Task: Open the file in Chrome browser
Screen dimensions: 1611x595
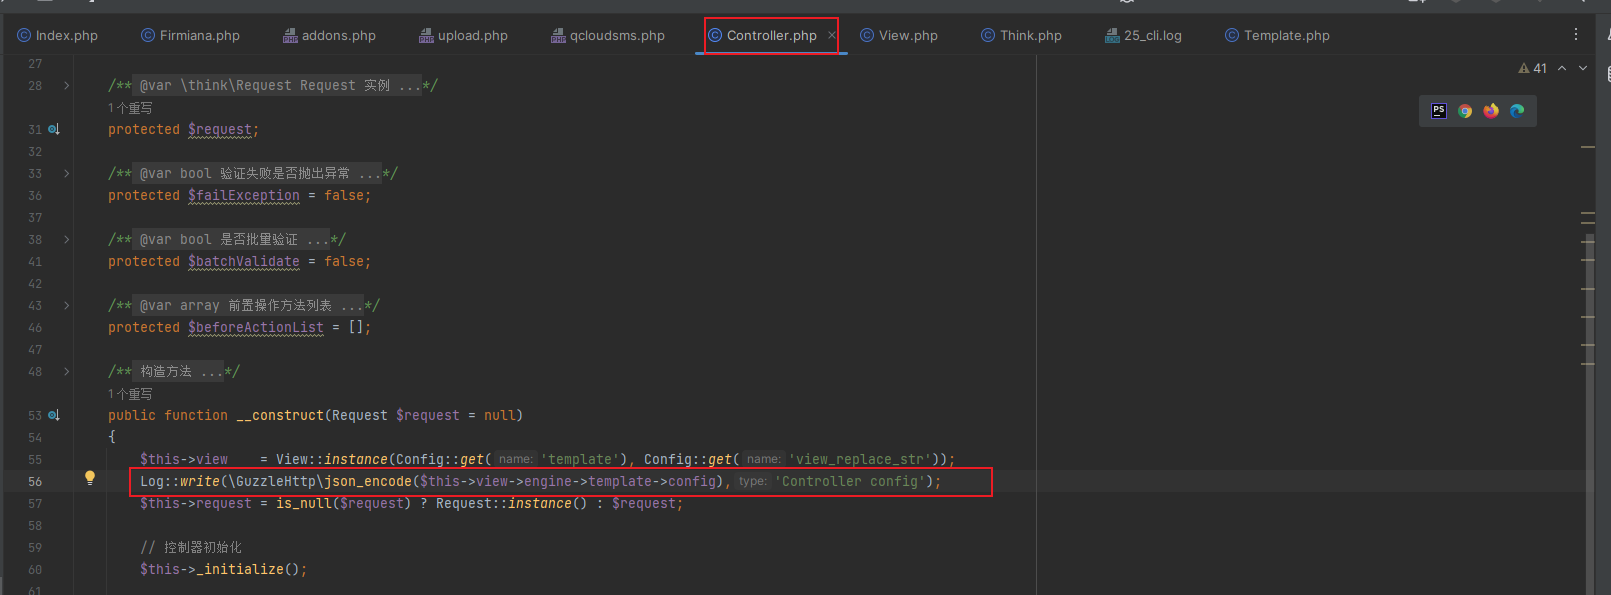Action: coord(1465,111)
